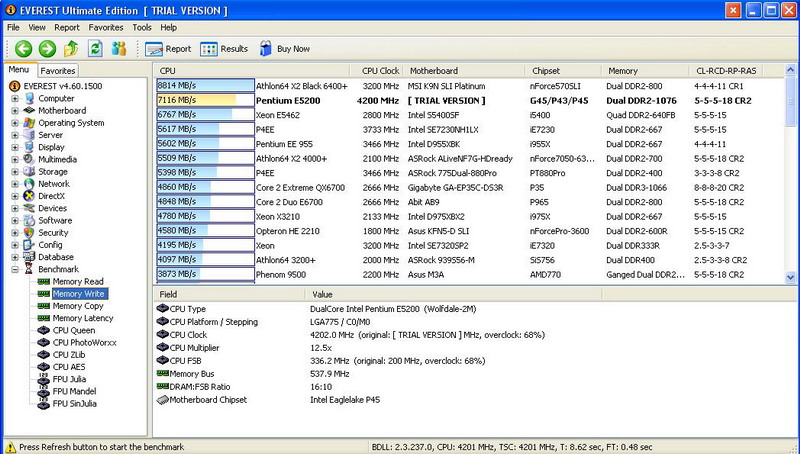Select FPU Julia benchmark
Viewport: 800px width, 454px height.
[69, 380]
